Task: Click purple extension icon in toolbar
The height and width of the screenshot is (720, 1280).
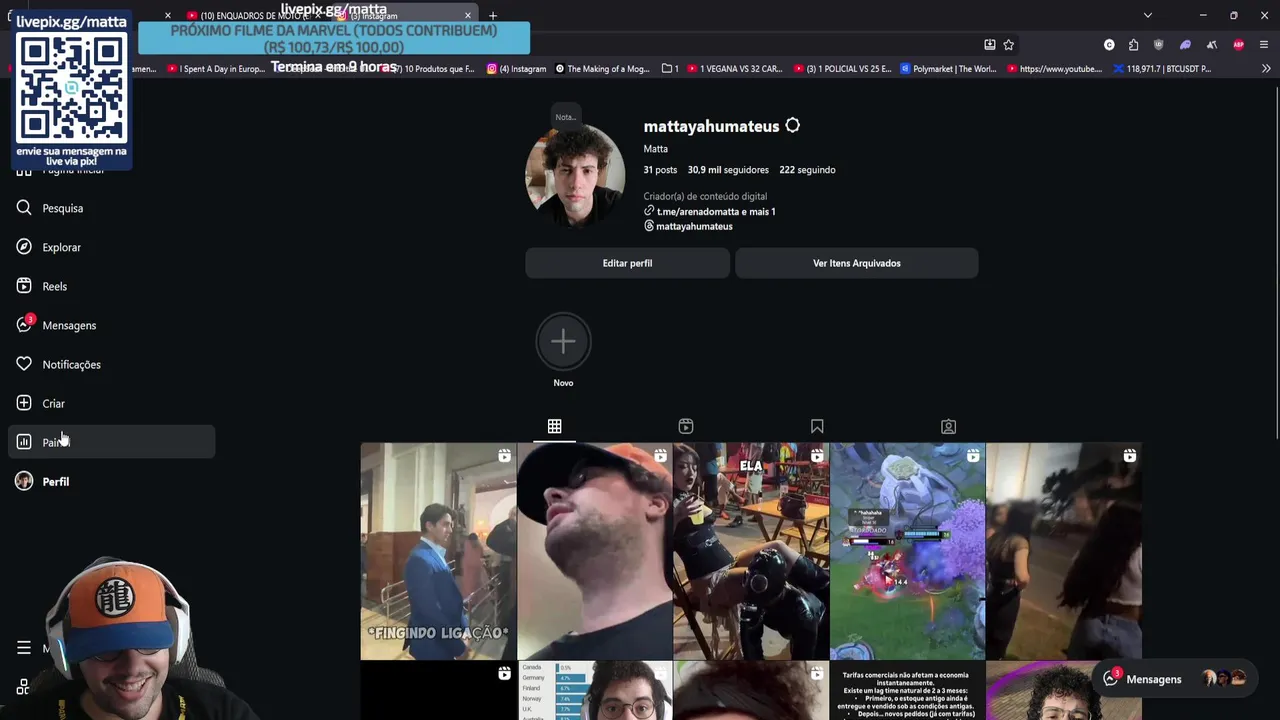Action: 1185,45
